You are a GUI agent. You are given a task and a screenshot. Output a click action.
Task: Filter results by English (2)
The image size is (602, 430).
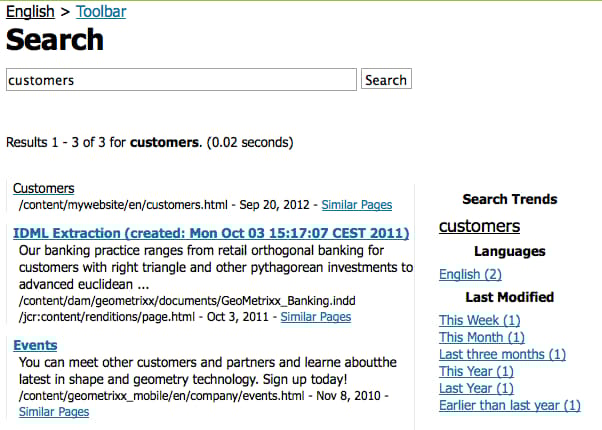[x=470, y=274]
